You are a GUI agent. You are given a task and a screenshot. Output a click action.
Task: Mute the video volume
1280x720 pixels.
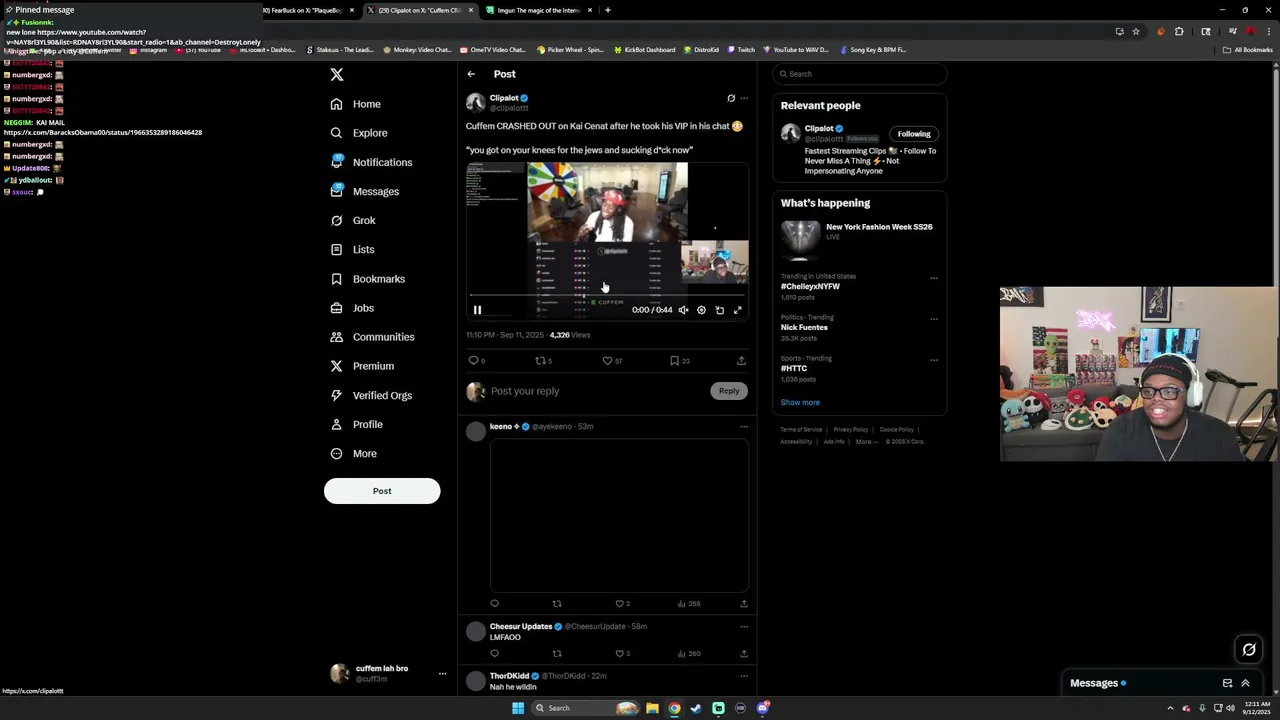point(683,310)
